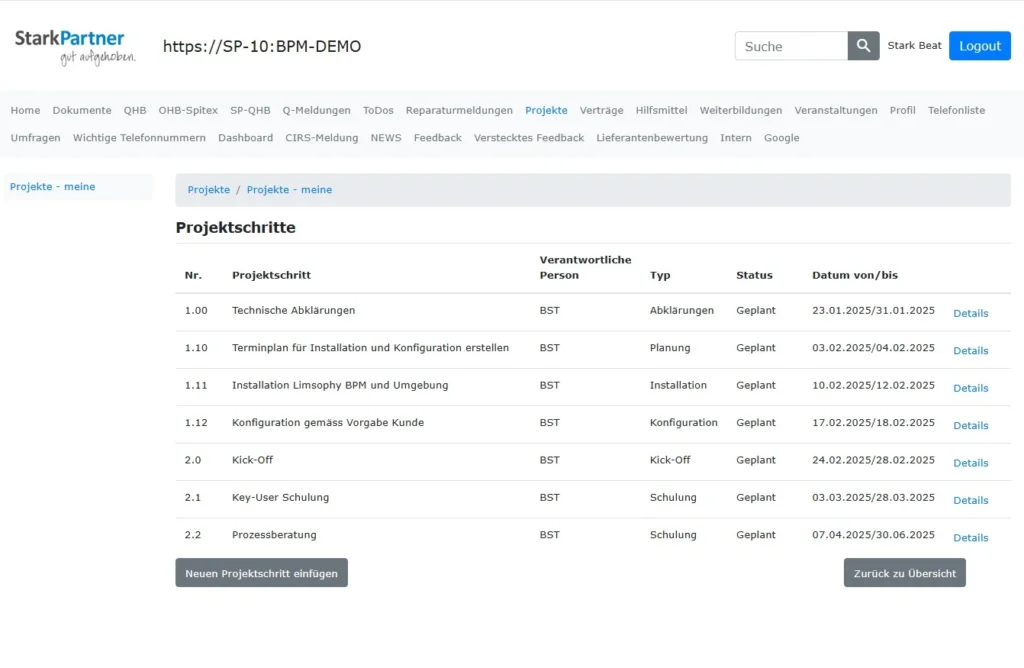Select the Projekte navigation item
Screen dimensions: 1024x668
point(546,110)
